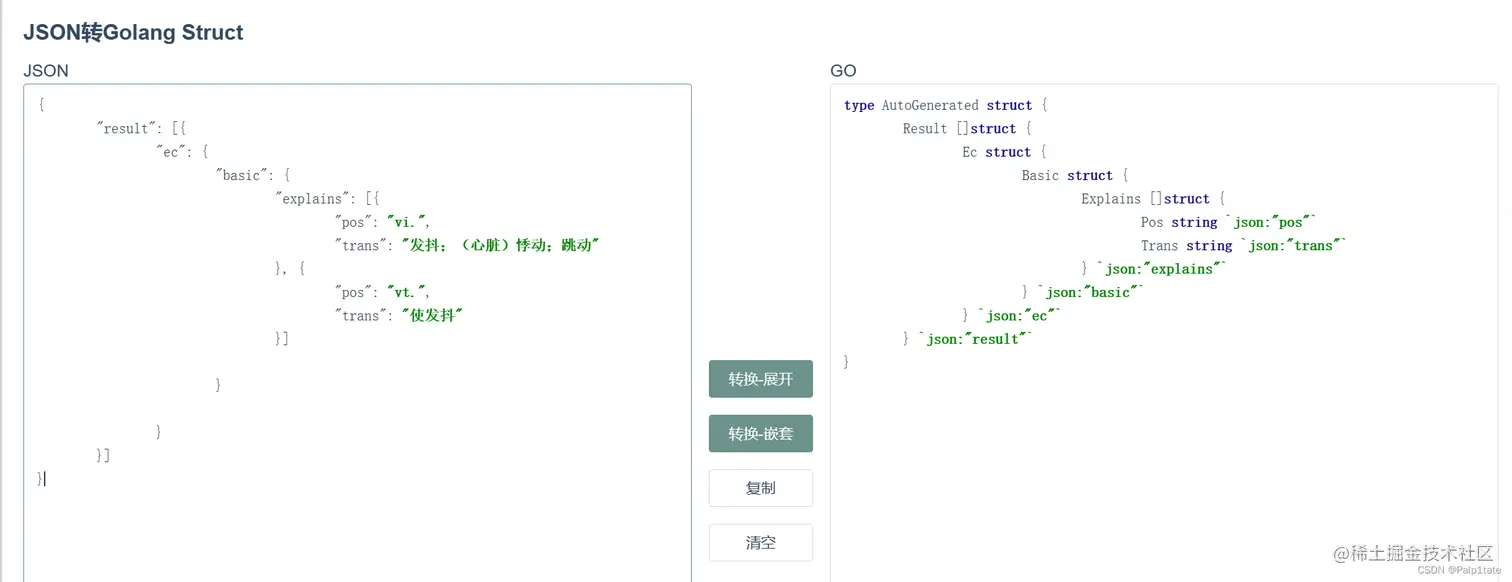Click the "vi." value in JSON

click(408, 222)
